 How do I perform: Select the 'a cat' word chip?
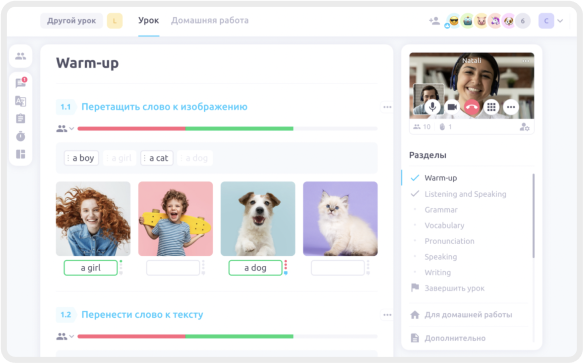click(x=157, y=158)
